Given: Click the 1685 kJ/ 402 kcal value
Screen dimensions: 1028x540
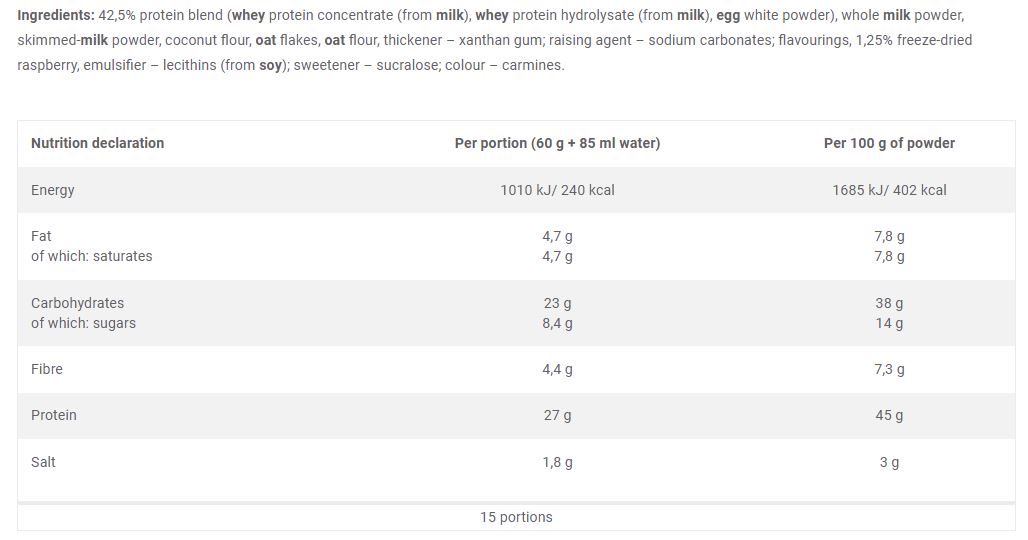Looking at the screenshot, I should pos(889,190).
